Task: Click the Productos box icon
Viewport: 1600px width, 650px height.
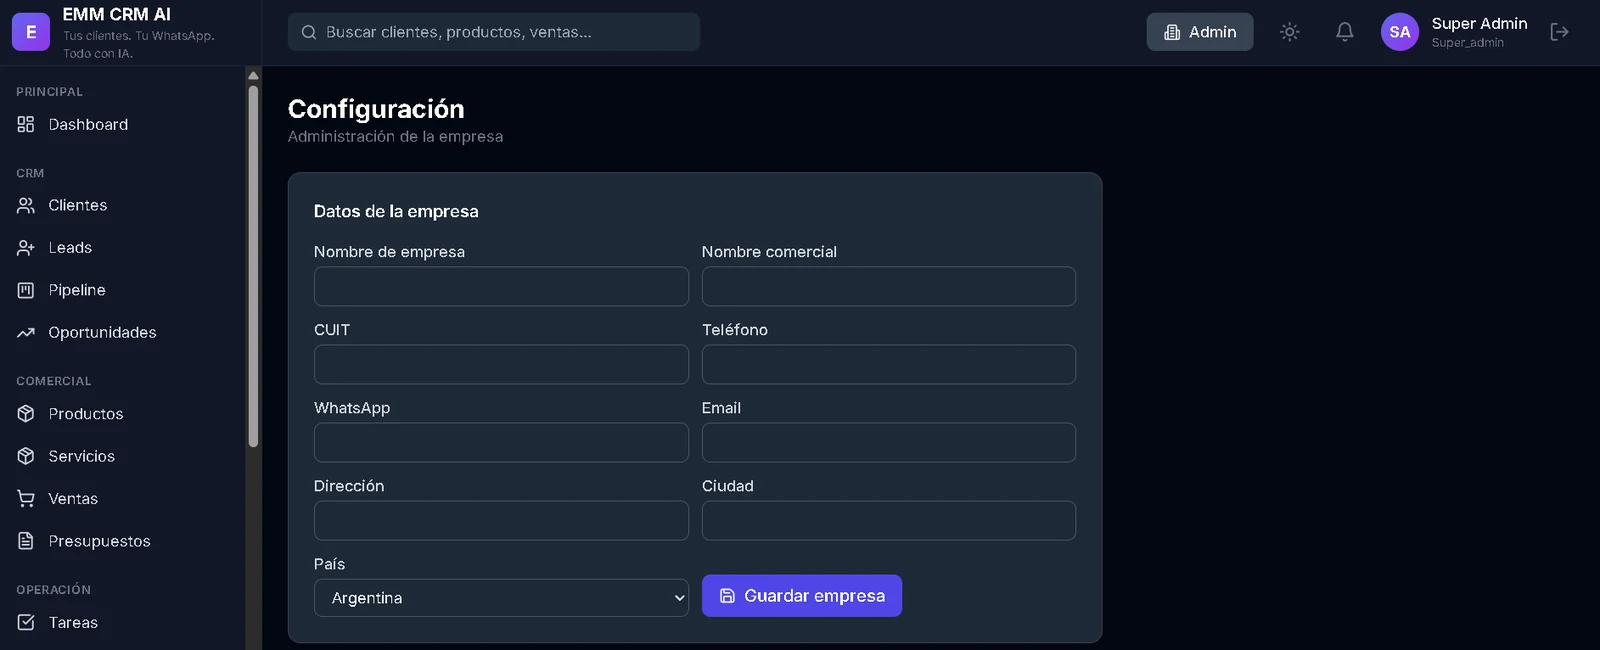Action: coord(26,414)
